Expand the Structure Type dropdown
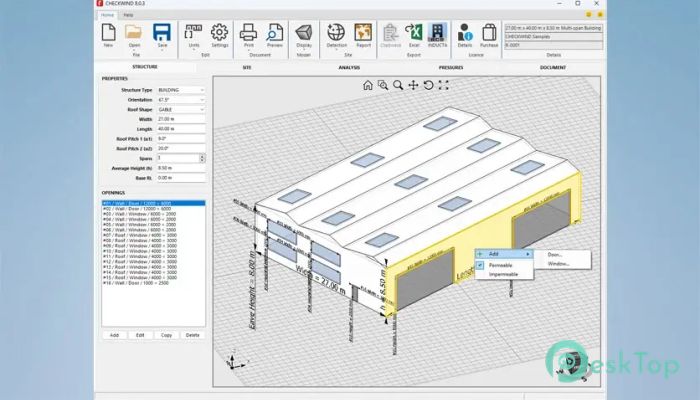 (x=202, y=90)
